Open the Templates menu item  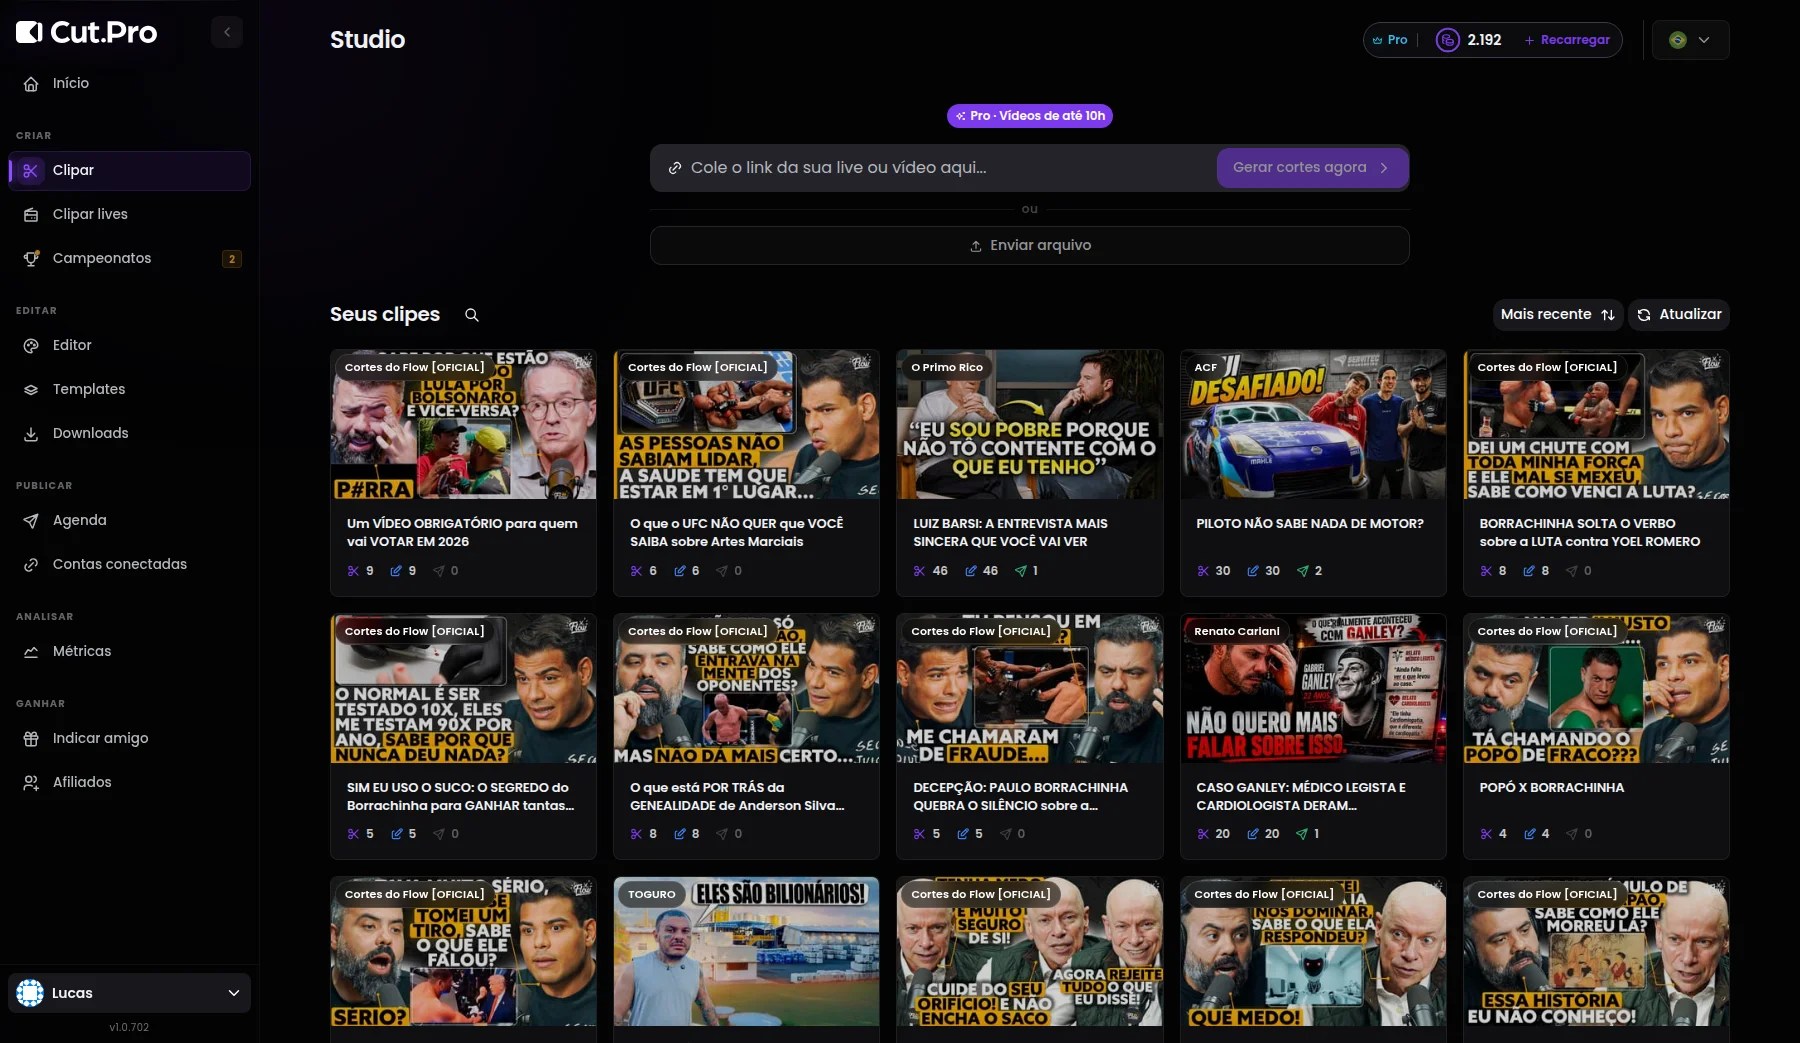129,389
